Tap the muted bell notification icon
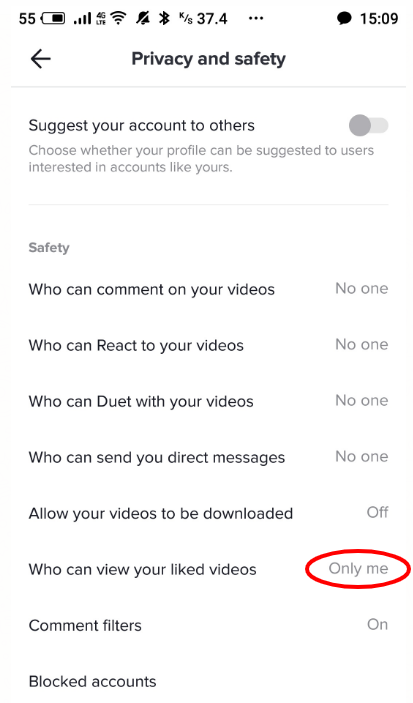Viewport: 413px width, 703px height. (144, 18)
